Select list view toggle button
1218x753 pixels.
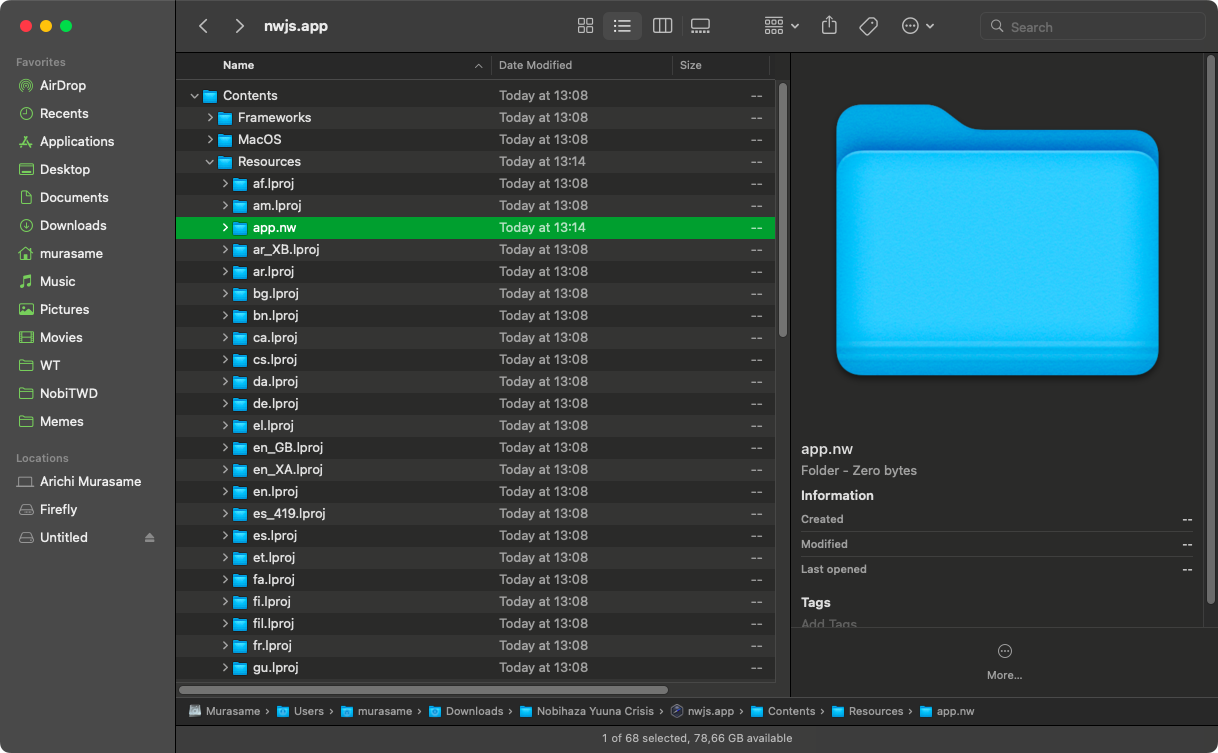tap(623, 26)
